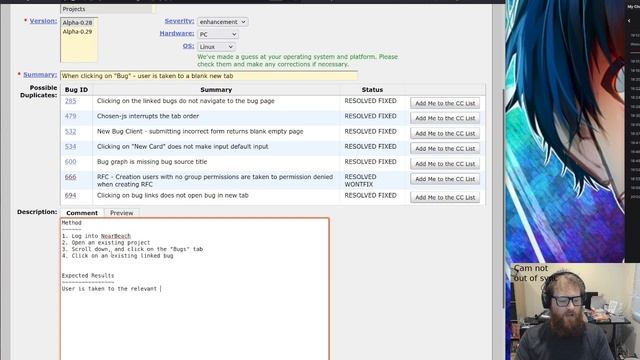Open bug ID 285 link

[x=70, y=101]
